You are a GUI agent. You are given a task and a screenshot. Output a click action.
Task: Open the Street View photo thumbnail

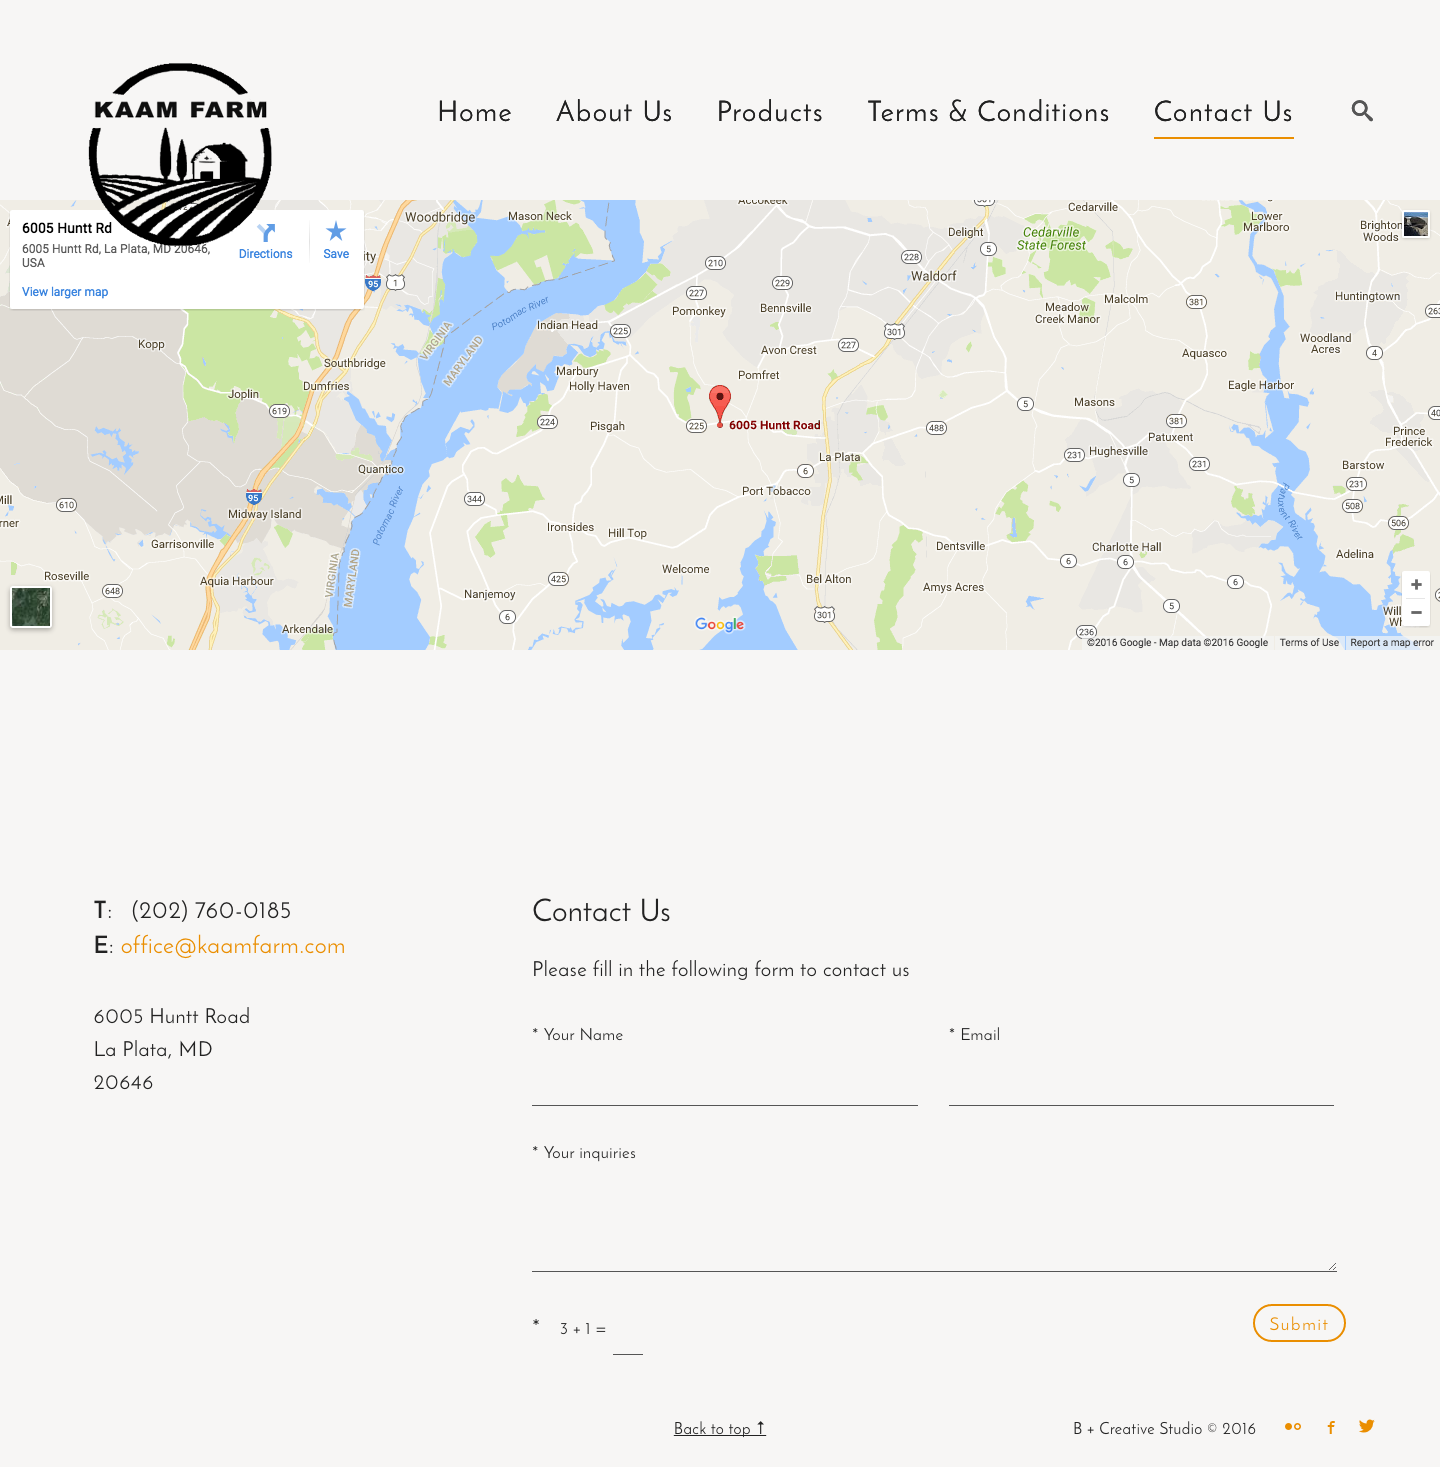(x=1416, y=224)
